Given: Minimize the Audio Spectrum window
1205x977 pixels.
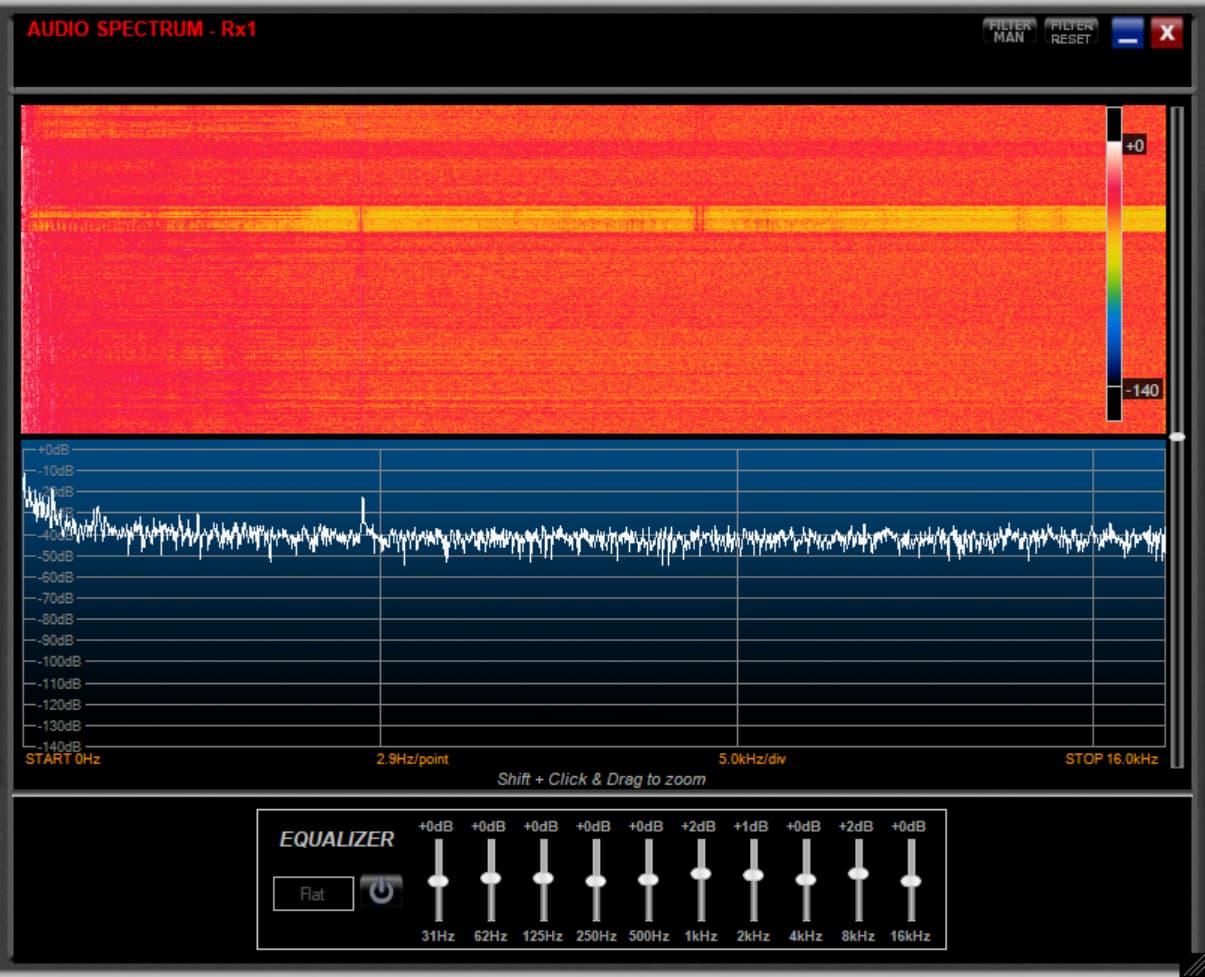Looking at the screenshot, I should click(1128, 34).
